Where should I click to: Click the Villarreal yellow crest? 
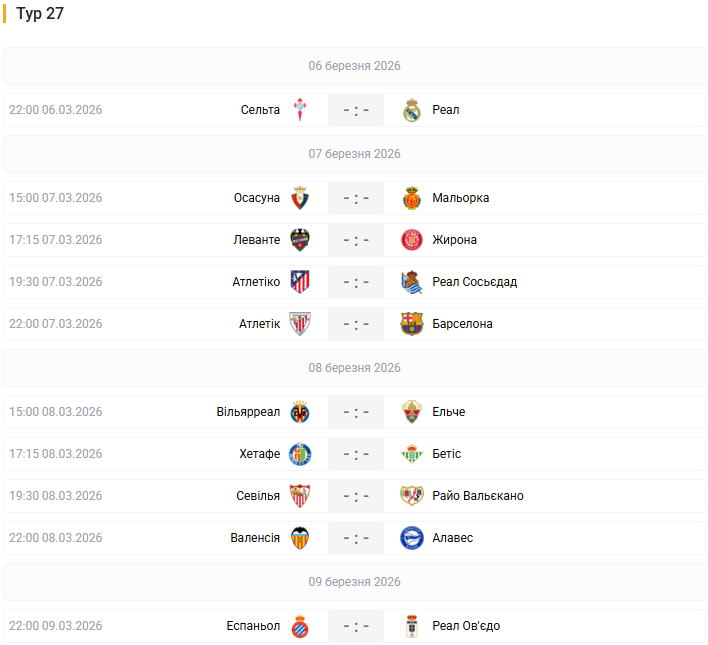pos(300,412)
